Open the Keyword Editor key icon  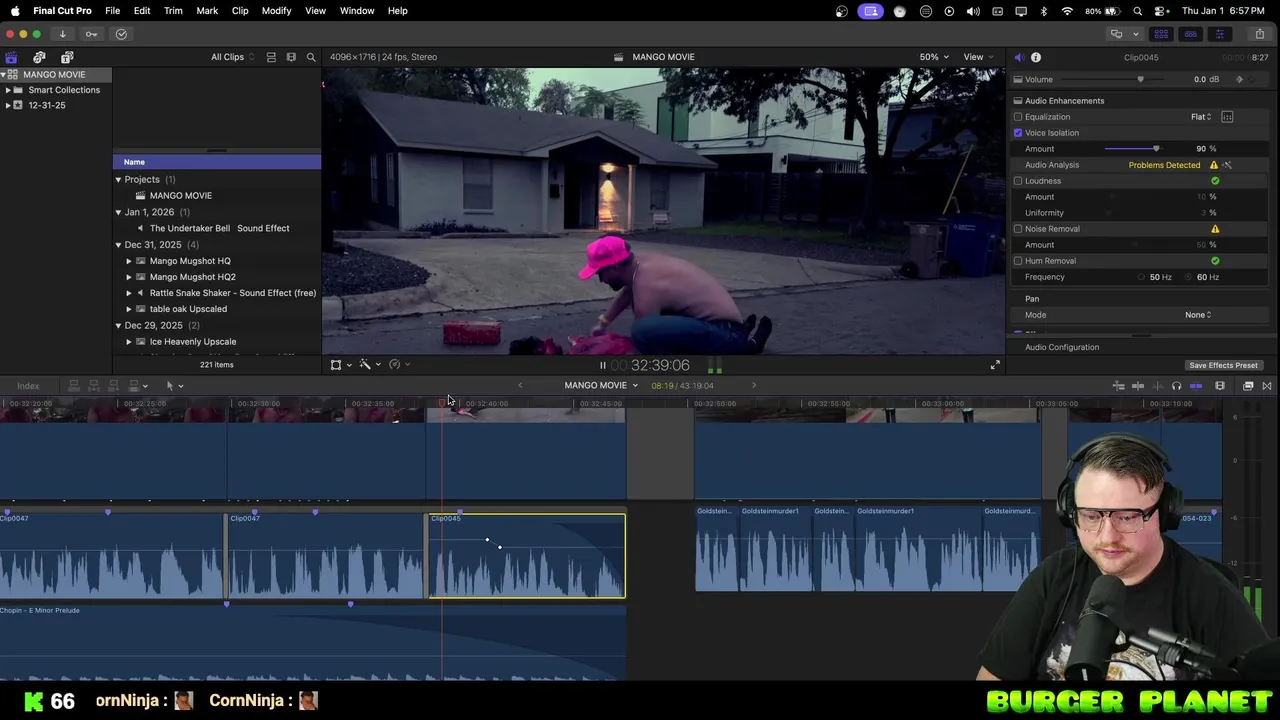pyautogui.click(x=91, y=34)
